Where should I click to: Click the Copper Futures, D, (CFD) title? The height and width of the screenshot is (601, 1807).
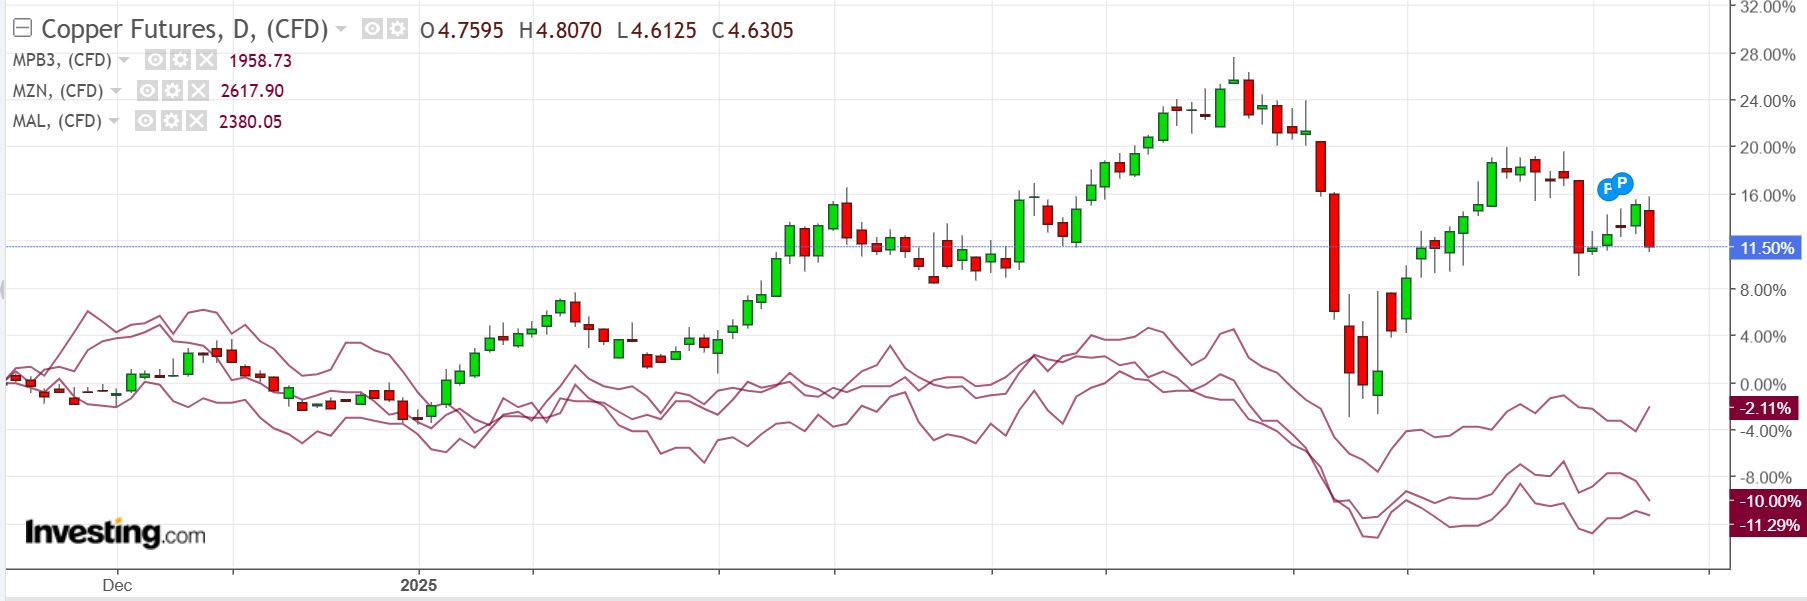point(185,29)
